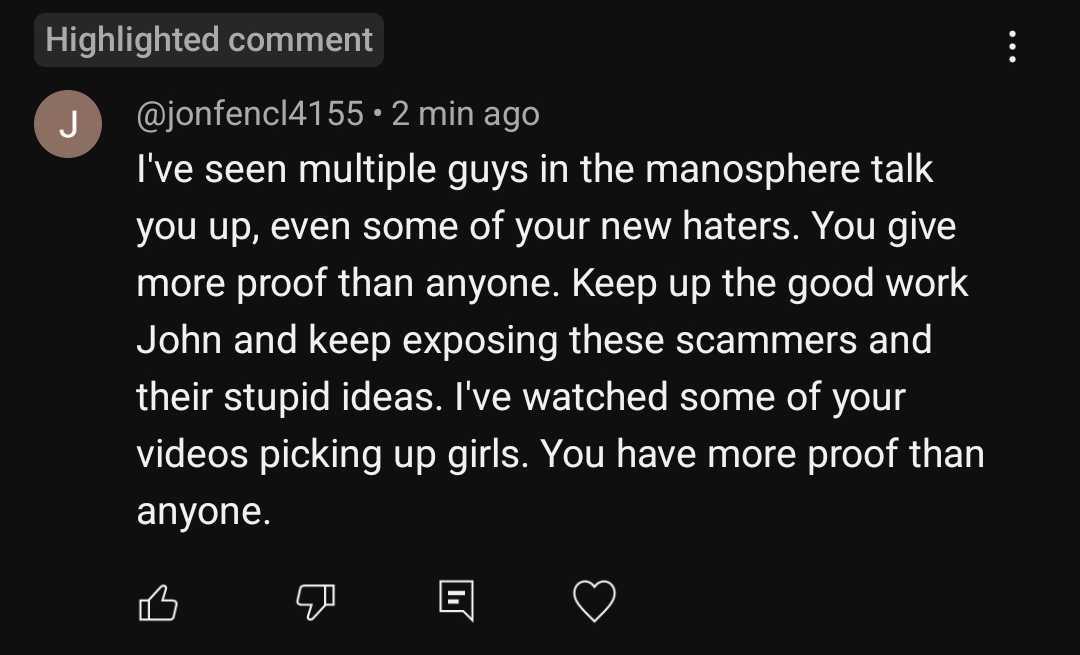Visit the @jonfencl4155 channel link

coord(250,114)
